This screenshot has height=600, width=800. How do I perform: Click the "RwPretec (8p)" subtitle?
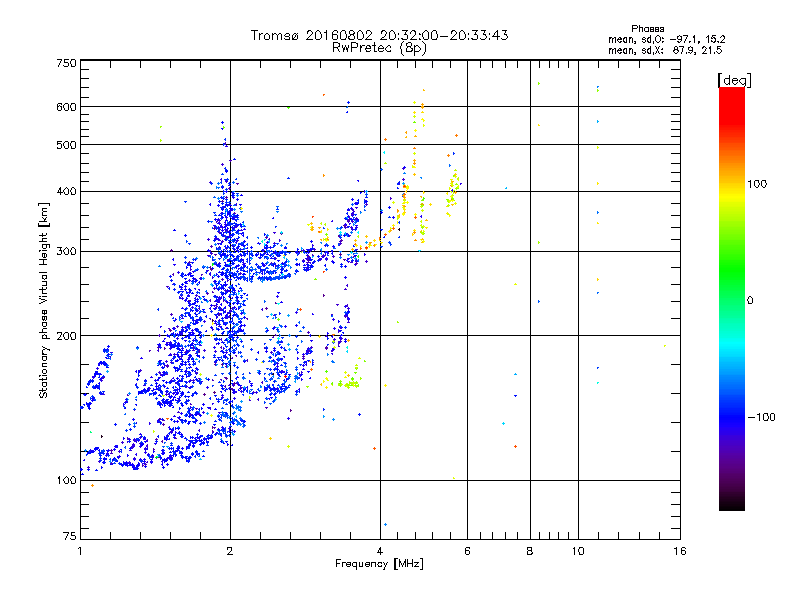click(379, 48)
